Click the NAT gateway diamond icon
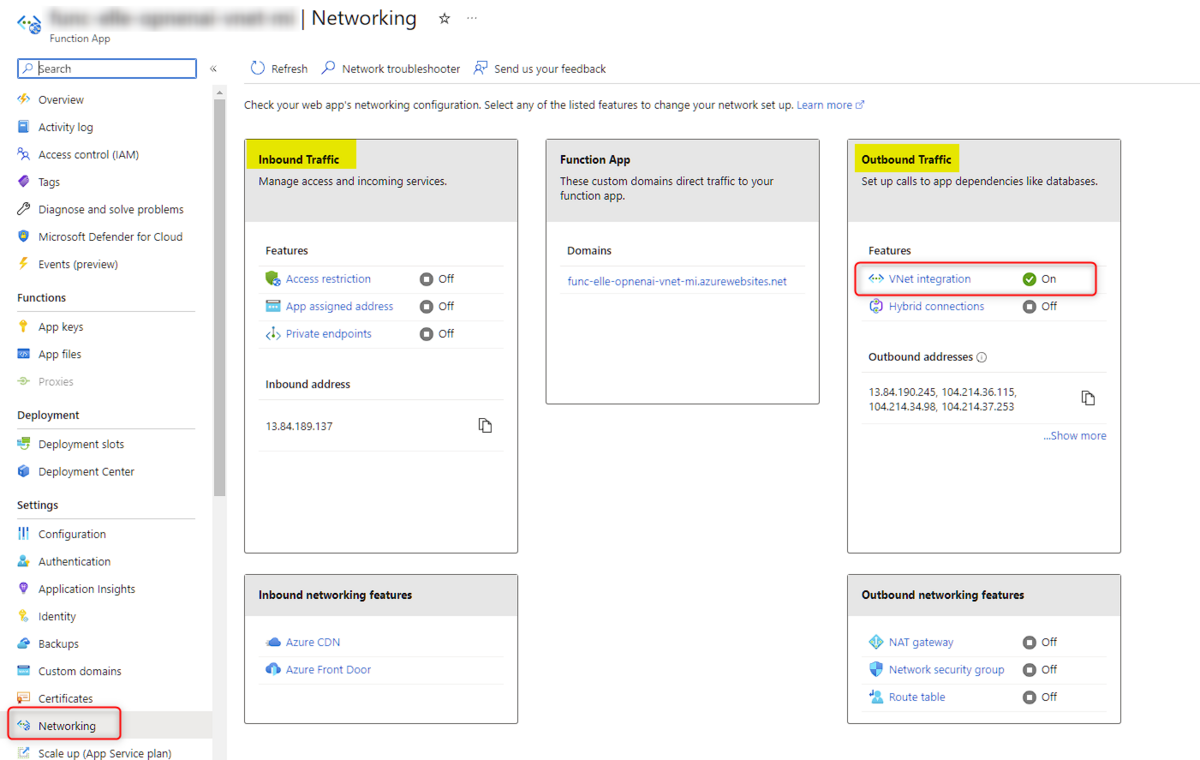Viewport: 1200px width, 760px height. (x=876, y=642)
